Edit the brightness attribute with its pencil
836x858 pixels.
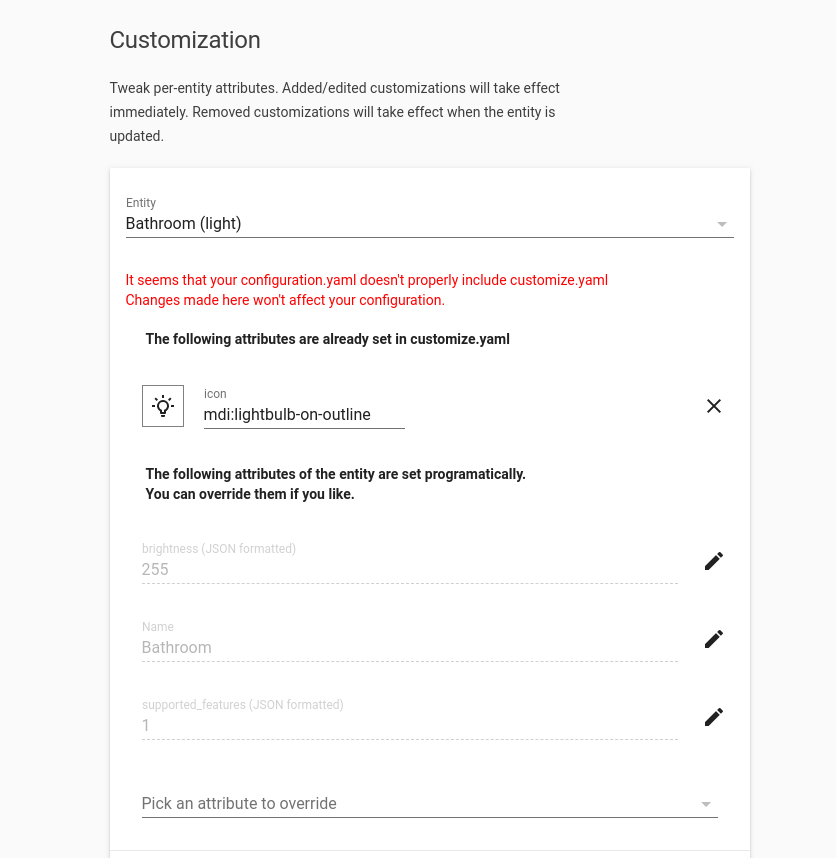click(714, 561)
